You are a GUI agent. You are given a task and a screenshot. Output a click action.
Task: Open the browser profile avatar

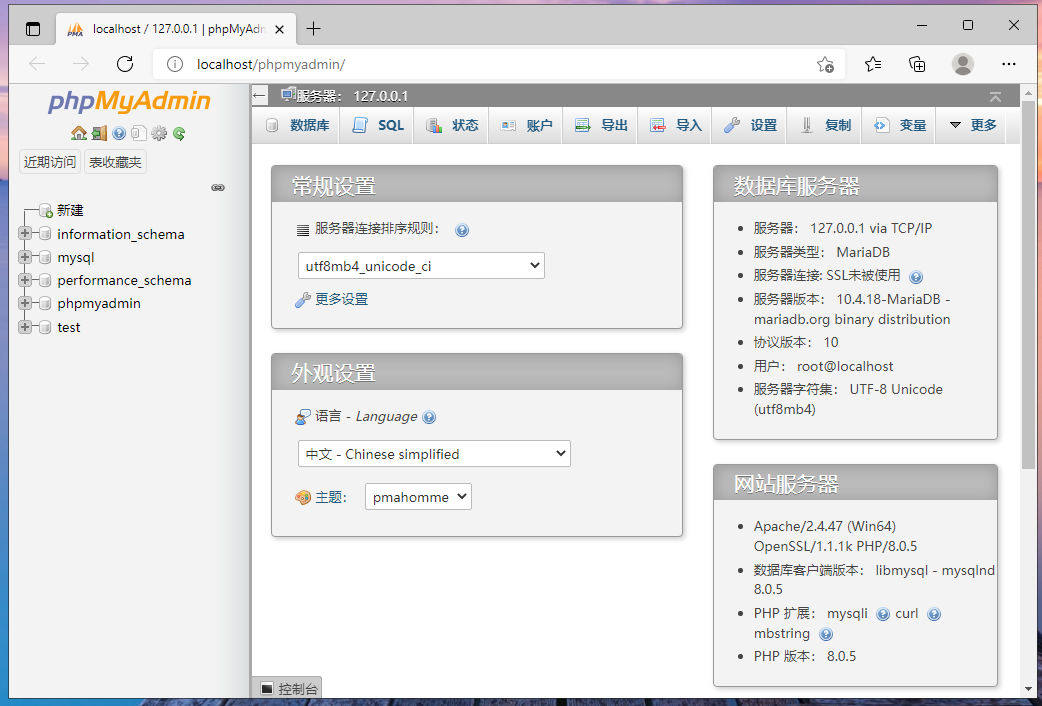[x=963, y=64]
